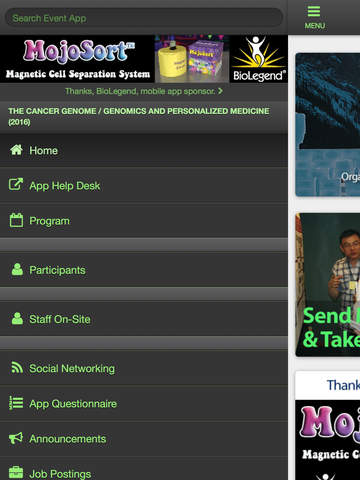Click the Cancer Genome conference title link

139,116
